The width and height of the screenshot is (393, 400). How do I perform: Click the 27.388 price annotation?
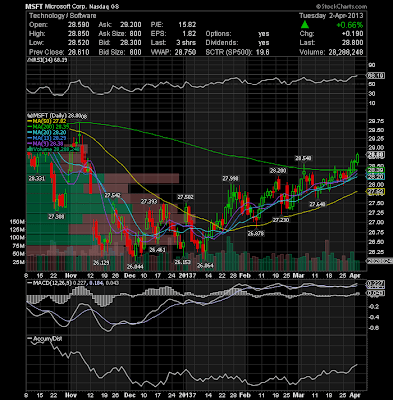(x=56, y=217)
